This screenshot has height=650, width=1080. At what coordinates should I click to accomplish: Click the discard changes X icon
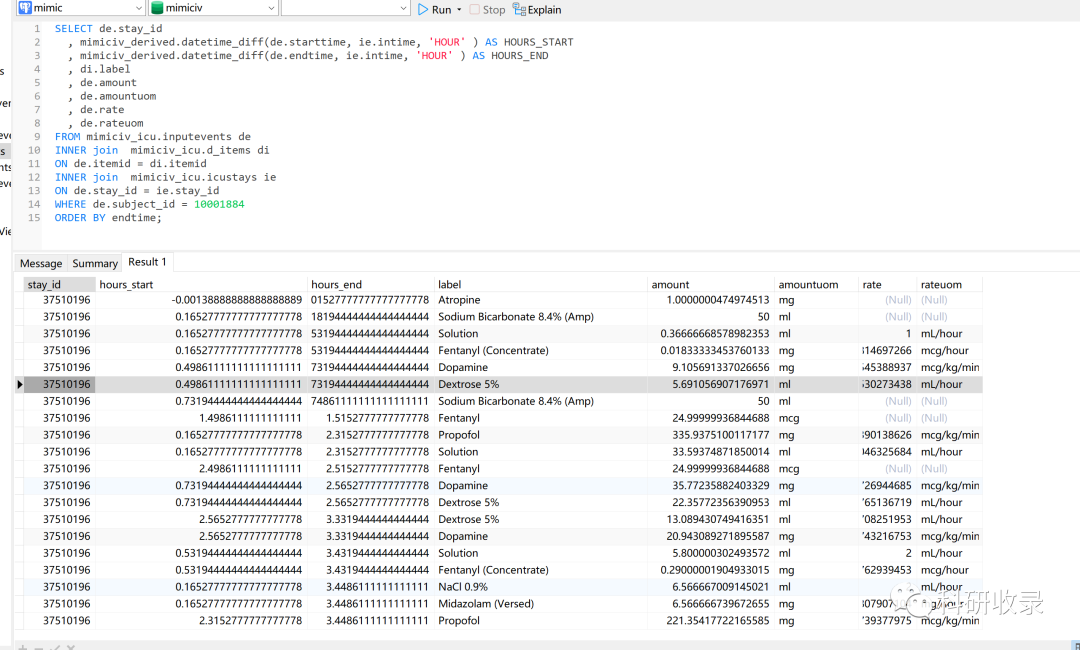[x=70, y=647]
